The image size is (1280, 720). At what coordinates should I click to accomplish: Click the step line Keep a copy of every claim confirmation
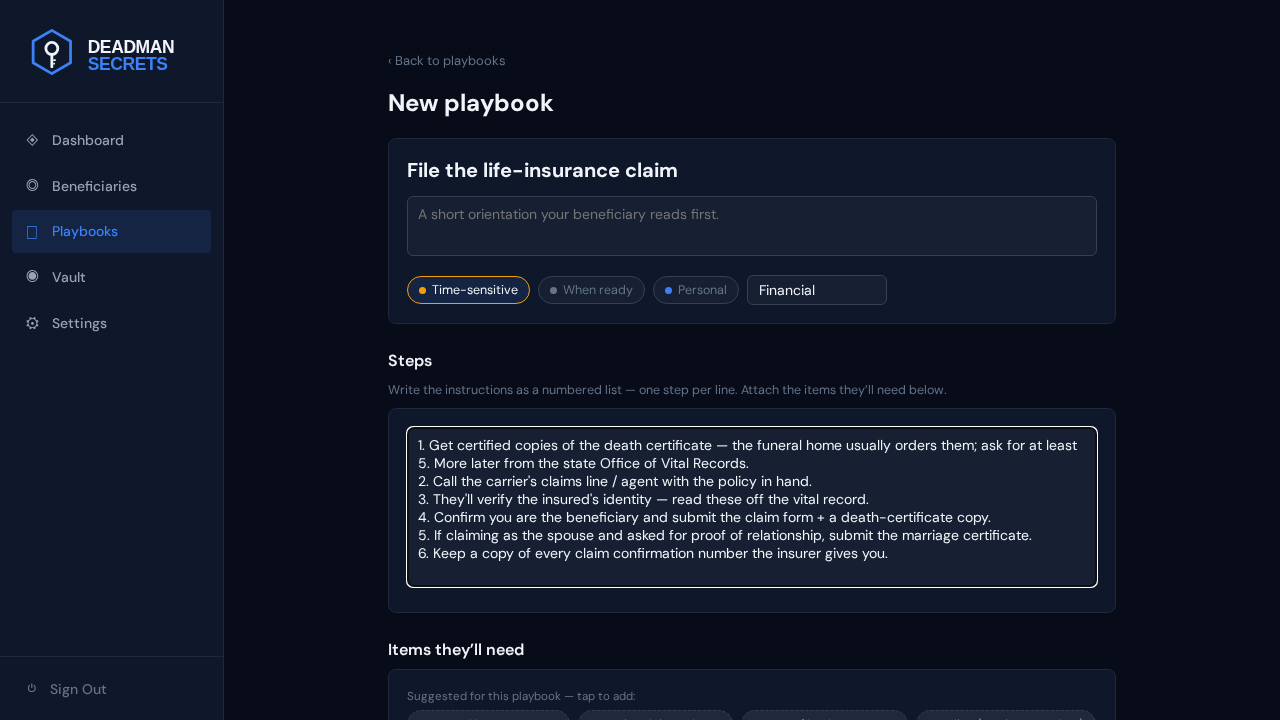tap(653, 553)
